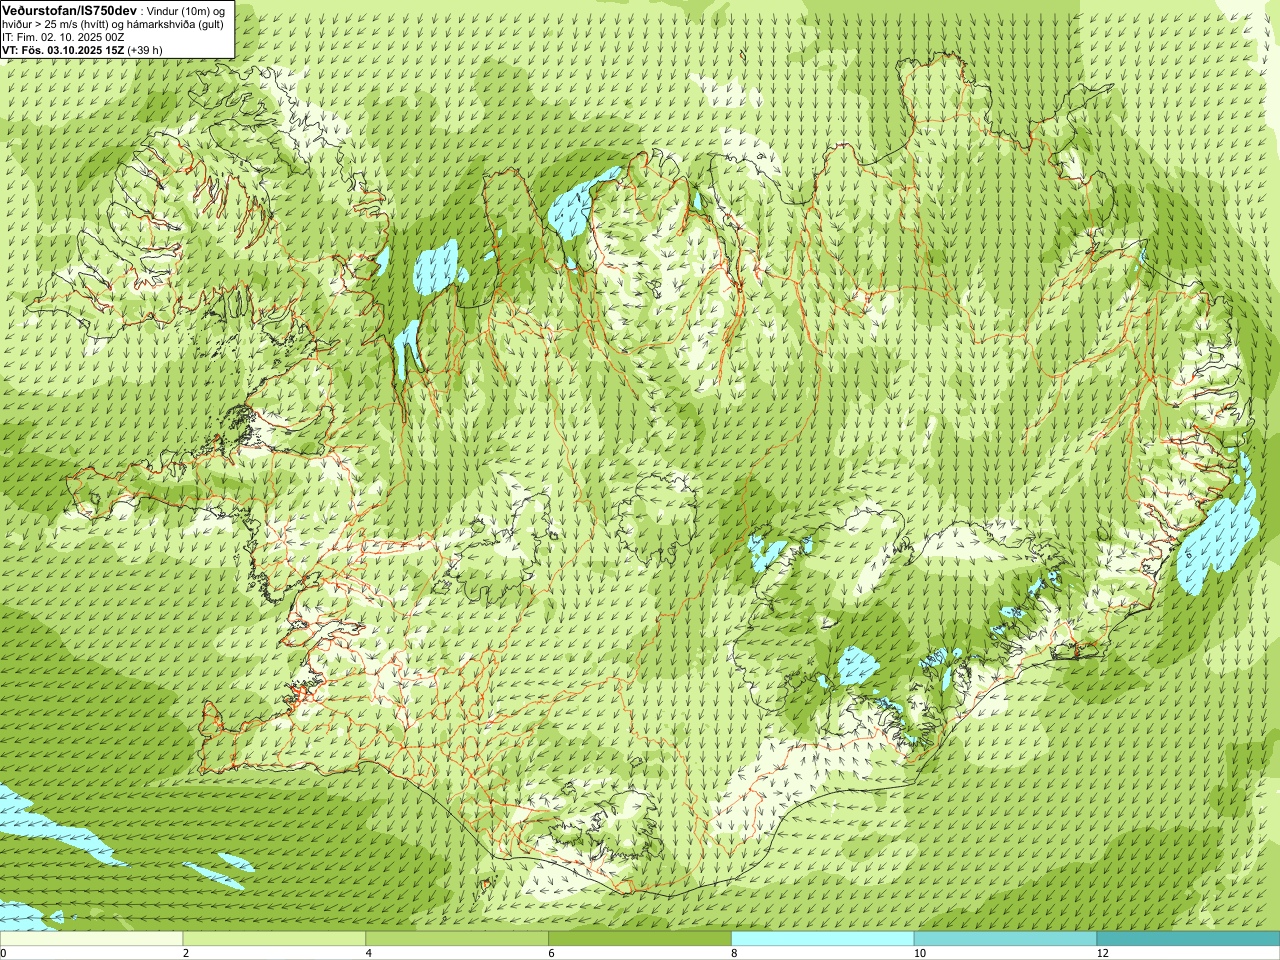Click the light green 2–4 legend swatch
This screenshot has height=960, width=1280.
pyautogui.click(x=274, y=939)
